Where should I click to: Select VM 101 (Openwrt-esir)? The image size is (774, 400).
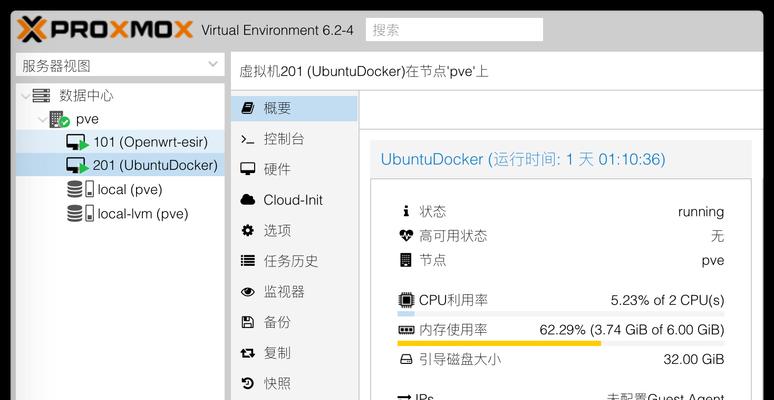[120, 142]
